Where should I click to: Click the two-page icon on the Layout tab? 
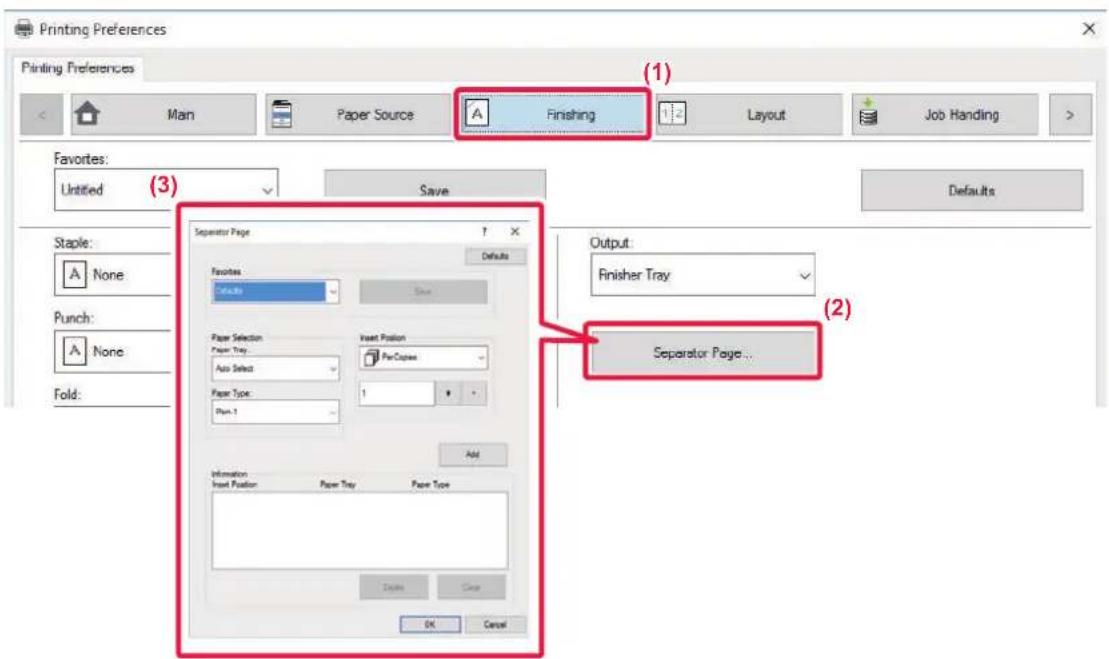pos(672,113)
